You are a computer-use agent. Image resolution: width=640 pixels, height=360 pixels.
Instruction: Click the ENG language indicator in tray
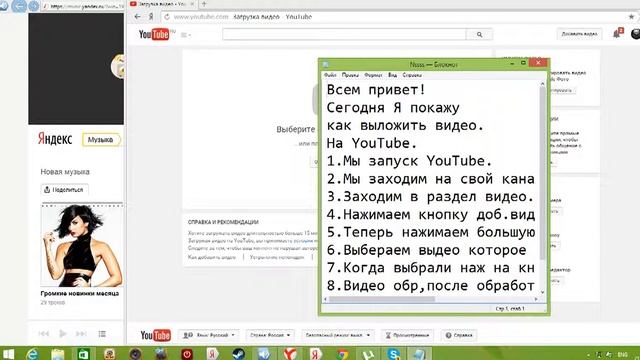[622, 355]
